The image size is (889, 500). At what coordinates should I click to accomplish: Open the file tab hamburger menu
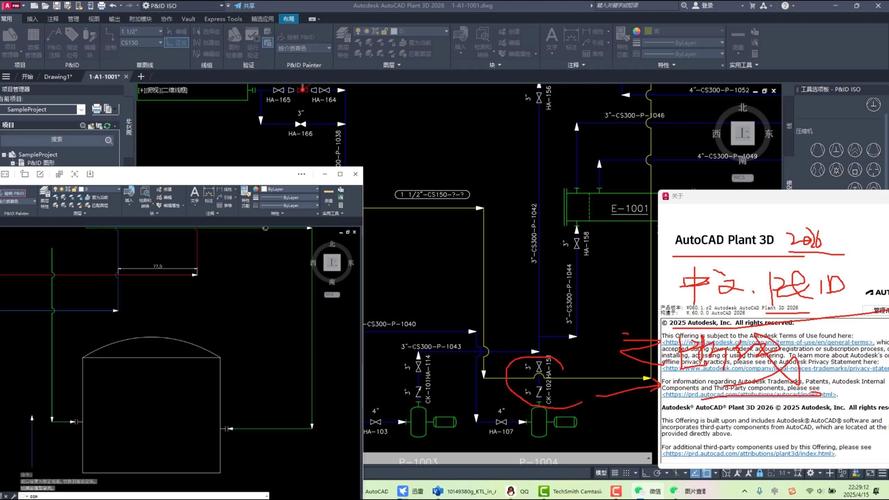coord(6,77)
